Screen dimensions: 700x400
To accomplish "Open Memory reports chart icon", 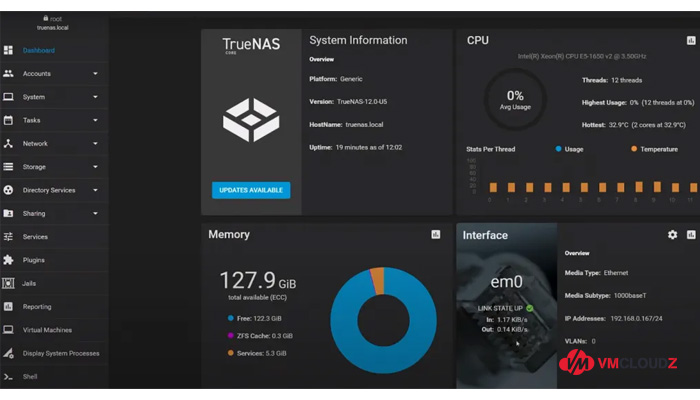I will click(436, 234).
